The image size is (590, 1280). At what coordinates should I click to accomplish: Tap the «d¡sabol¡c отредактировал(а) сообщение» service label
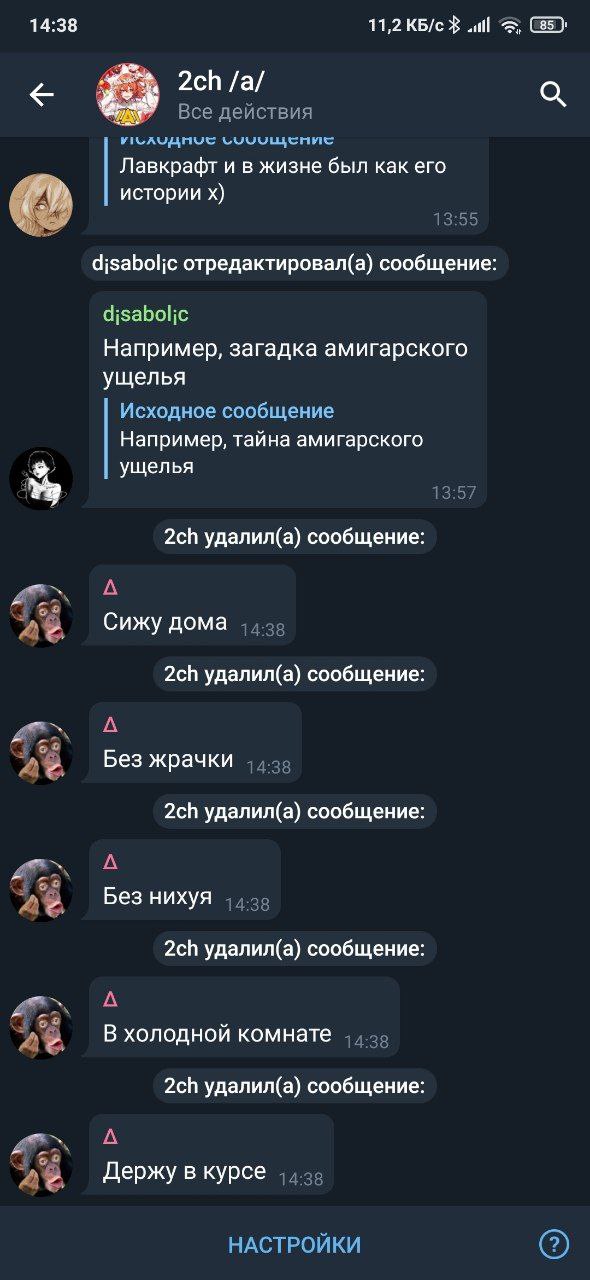[295, 264]
